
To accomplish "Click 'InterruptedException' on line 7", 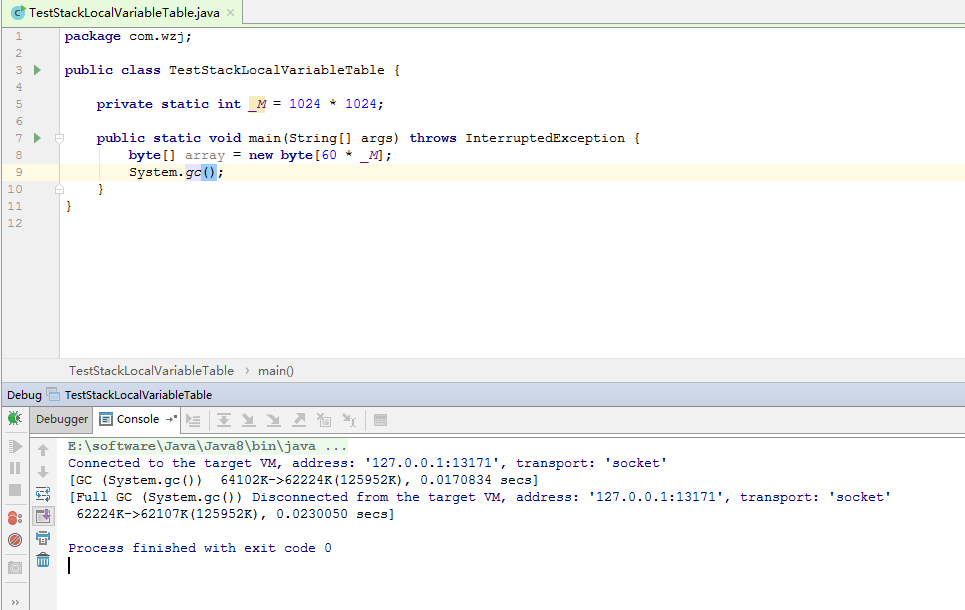I will coord(545,138).
